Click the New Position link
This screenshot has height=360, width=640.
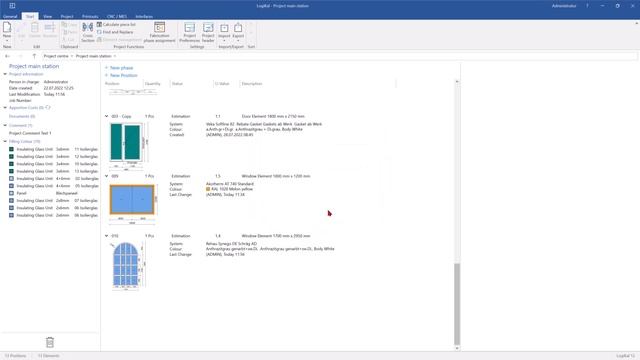(x=121, y=76)
